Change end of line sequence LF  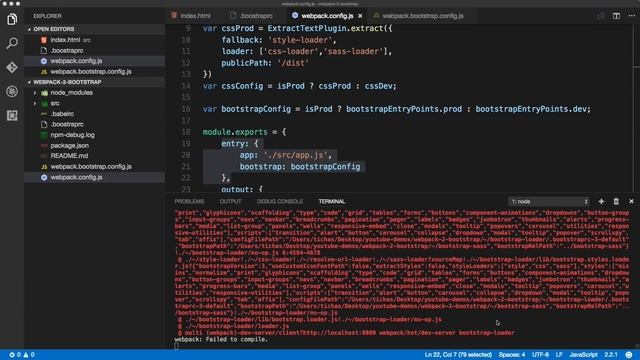(559, 355)
